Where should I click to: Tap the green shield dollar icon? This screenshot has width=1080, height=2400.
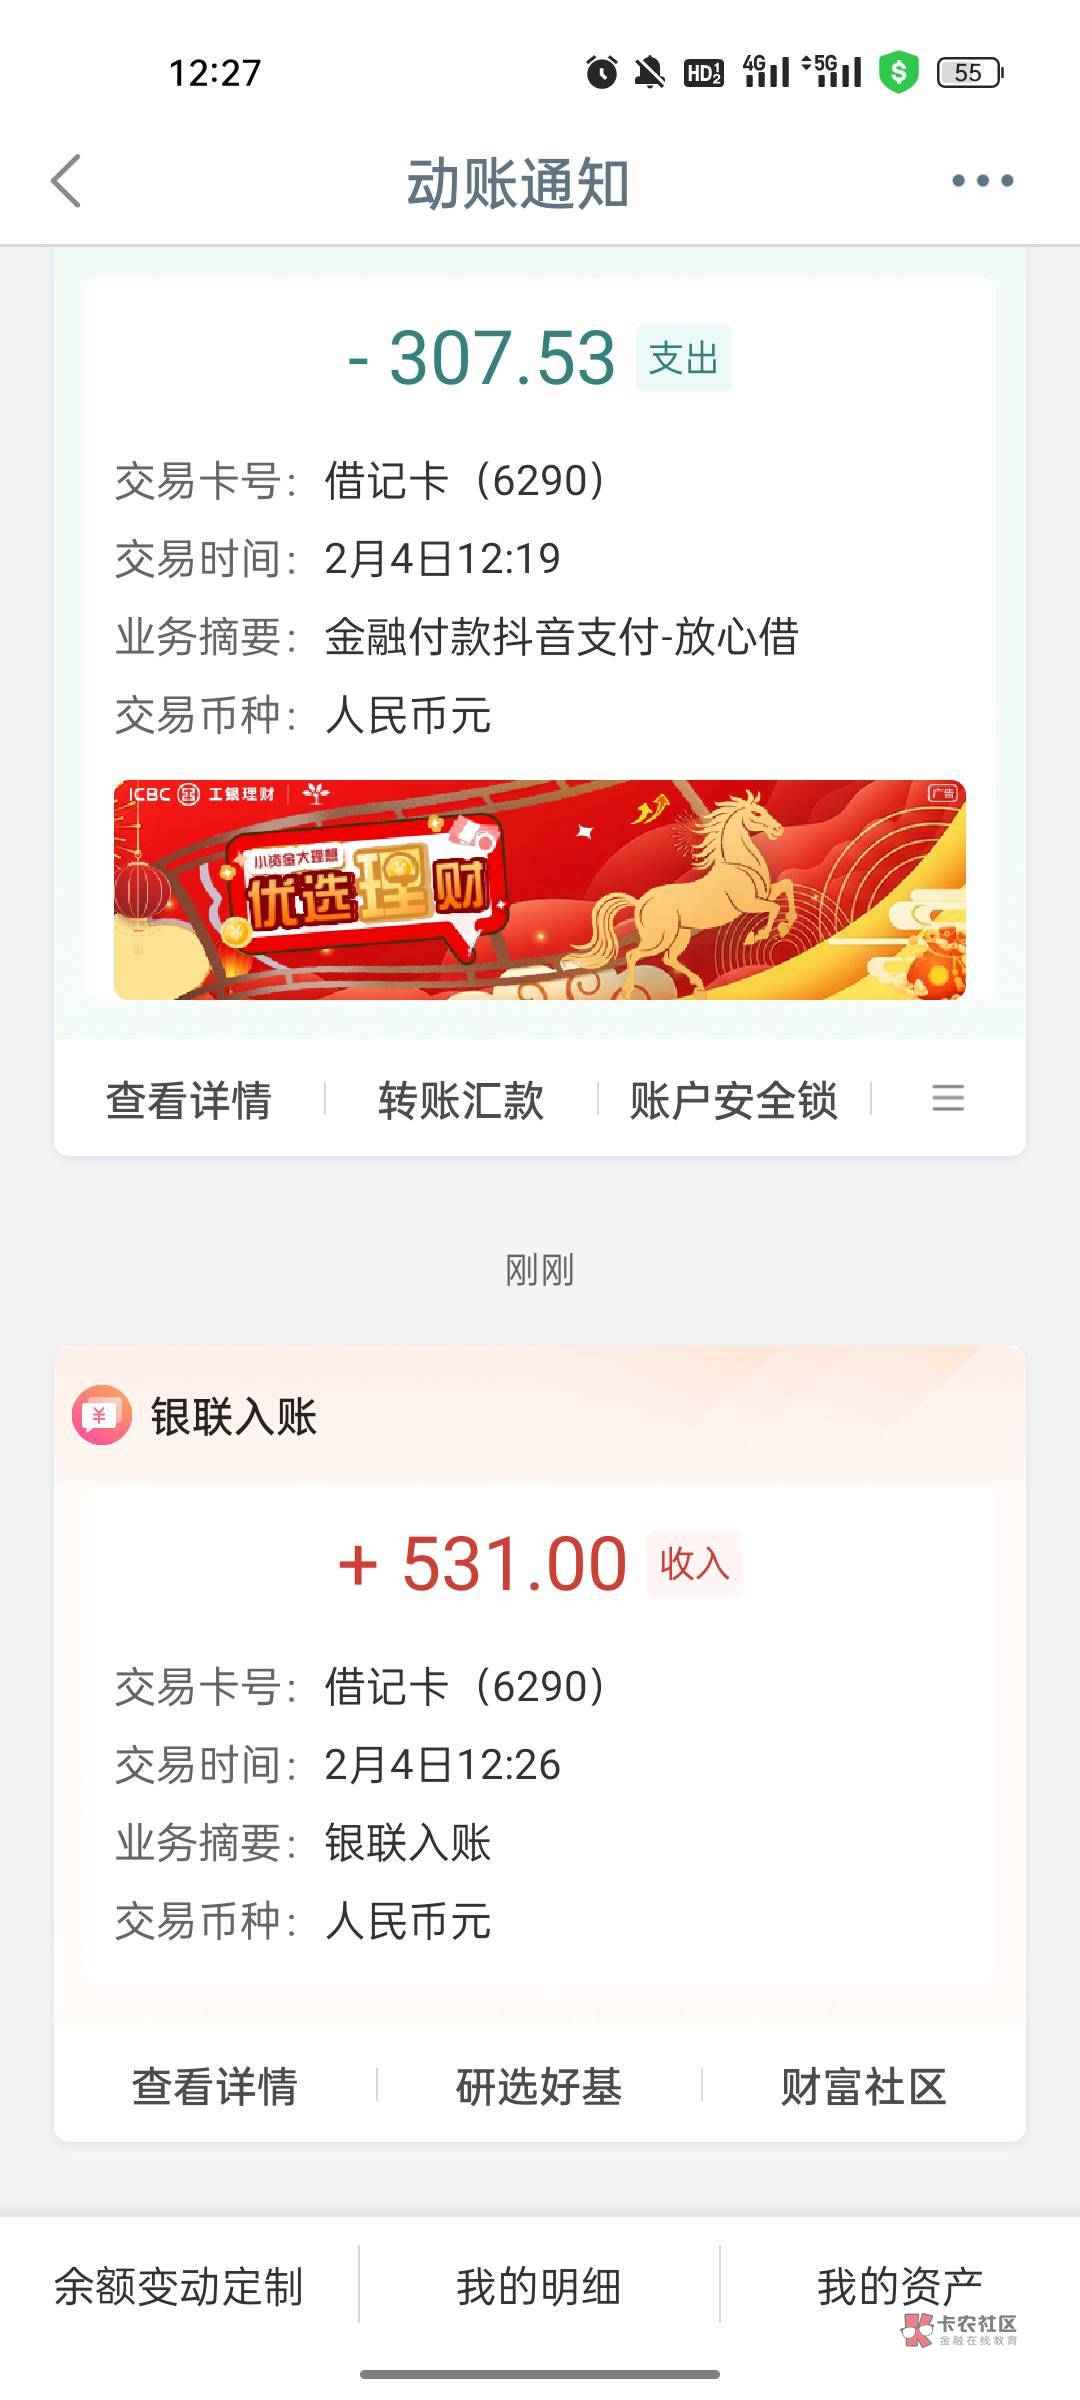tap(898, 72)
